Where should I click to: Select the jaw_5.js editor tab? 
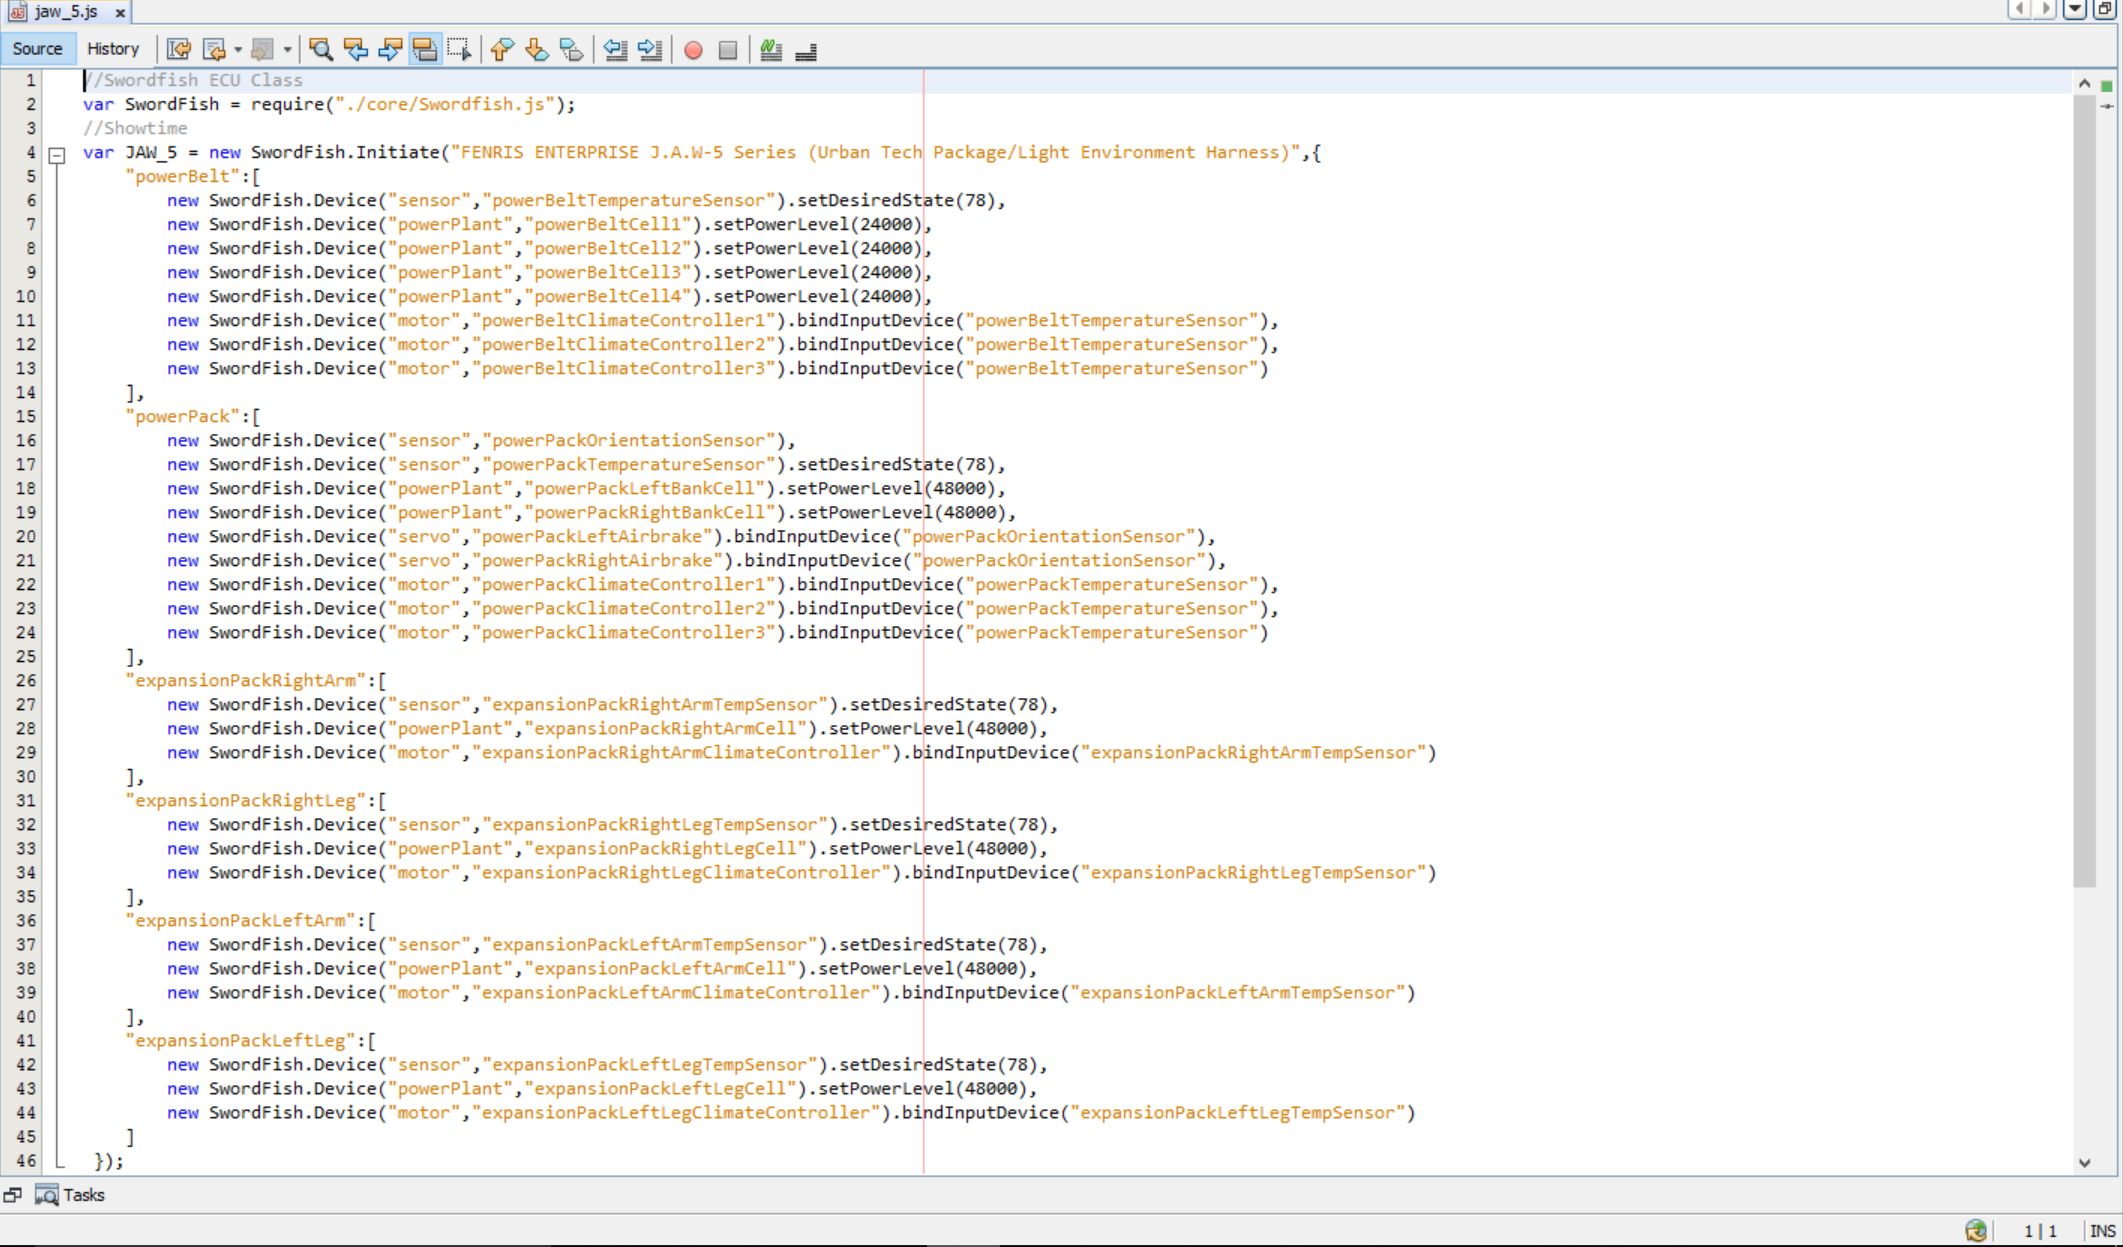pyautogui.click(x=66, y=12)
